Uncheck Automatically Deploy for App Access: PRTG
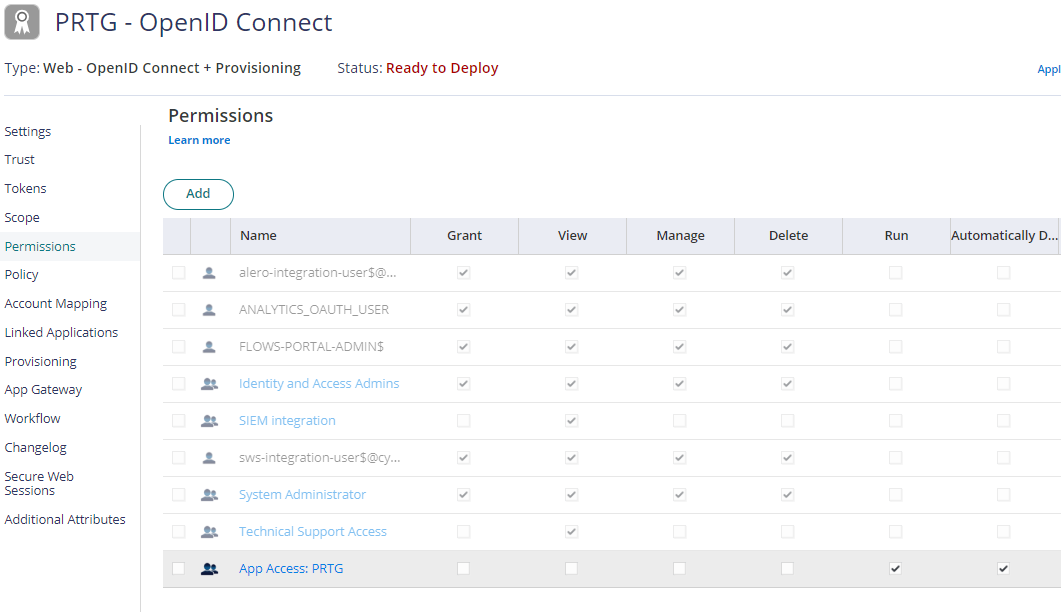Image resolution: width=1061 pixels, height=612 pixels. (1003, 568)
